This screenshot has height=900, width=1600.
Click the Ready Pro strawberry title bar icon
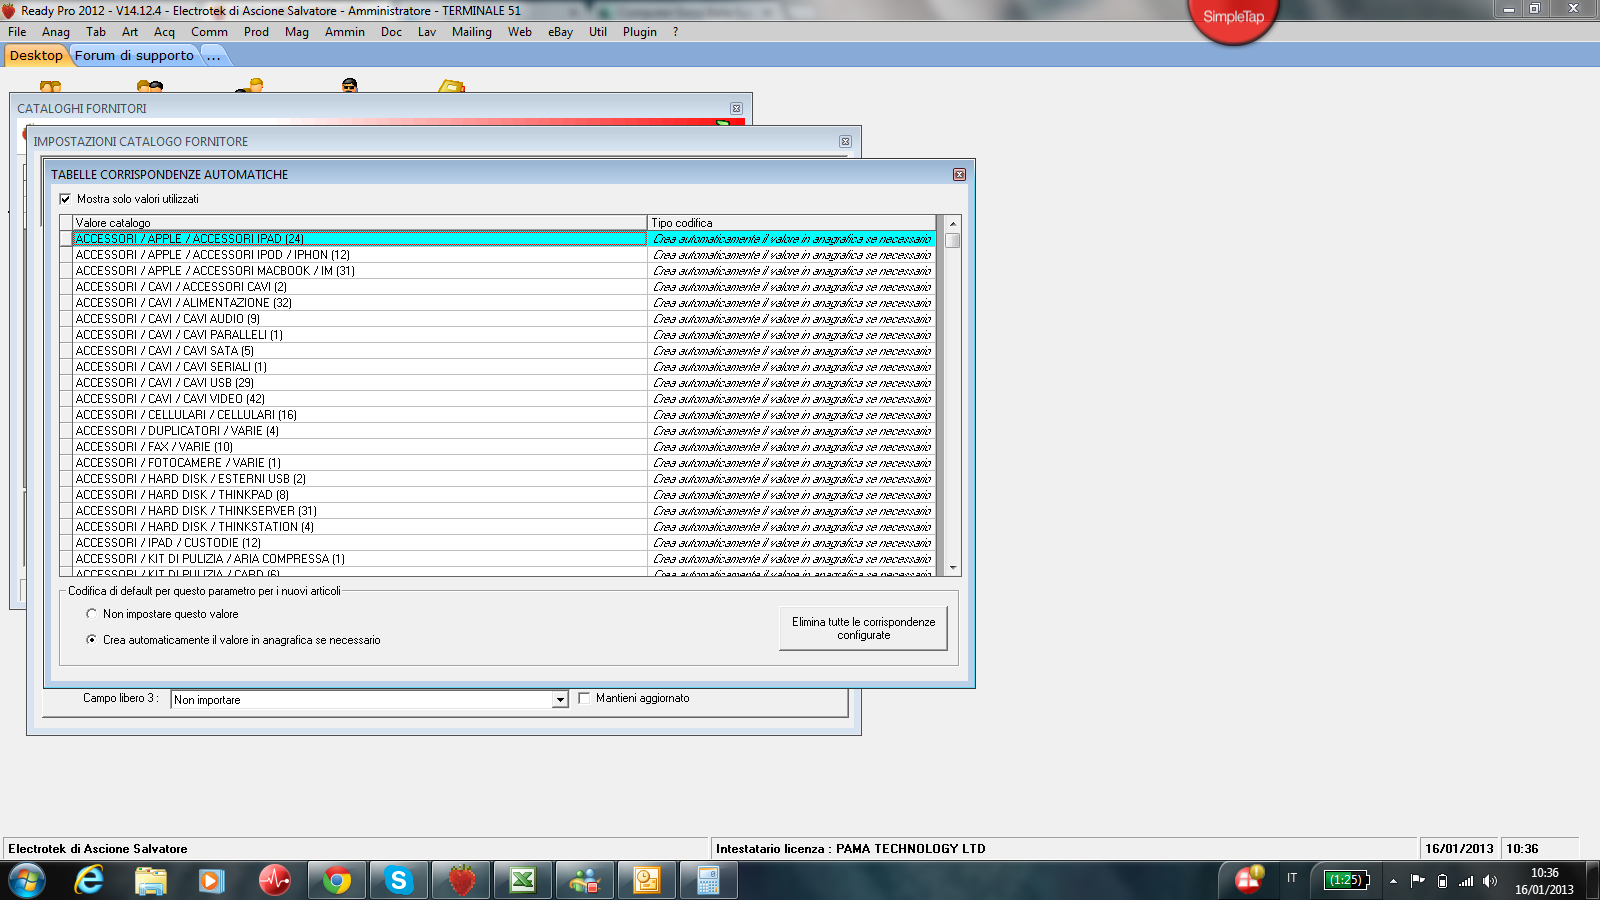point(9,10)
